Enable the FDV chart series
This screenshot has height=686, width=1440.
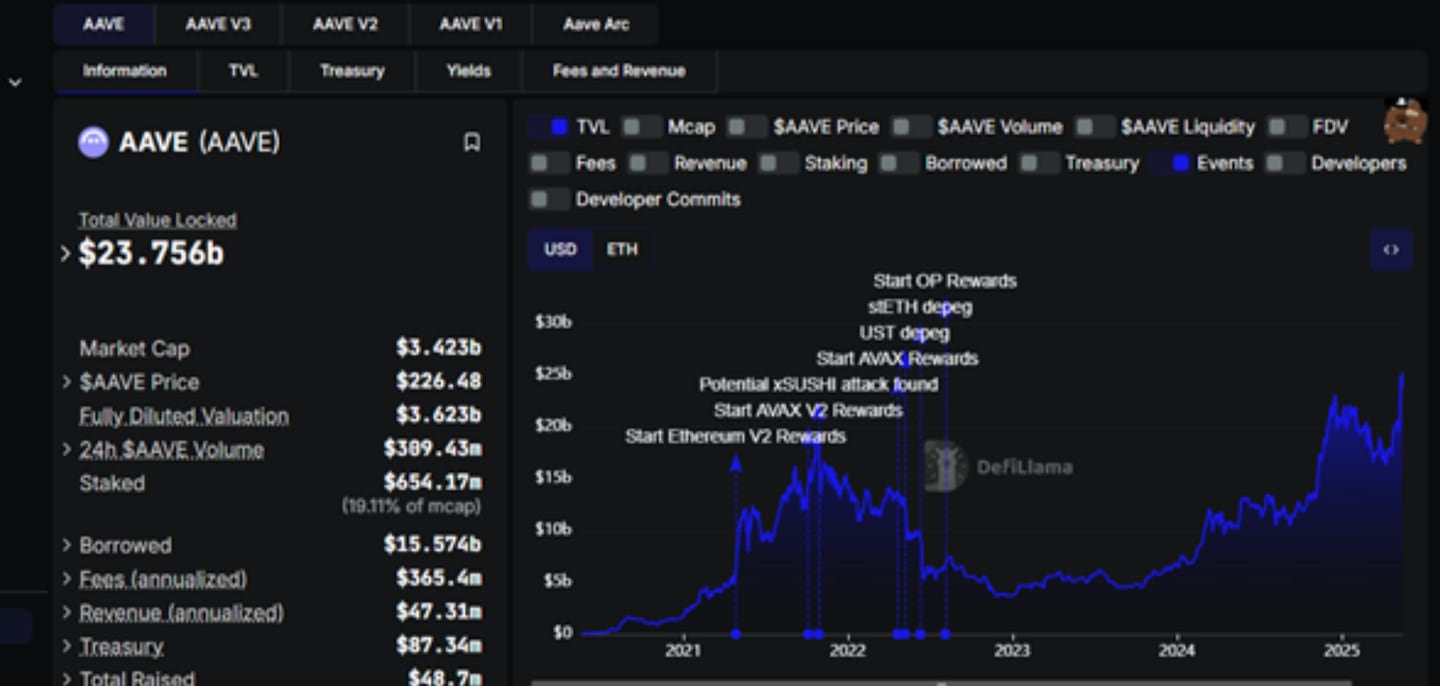(1287, 127)
